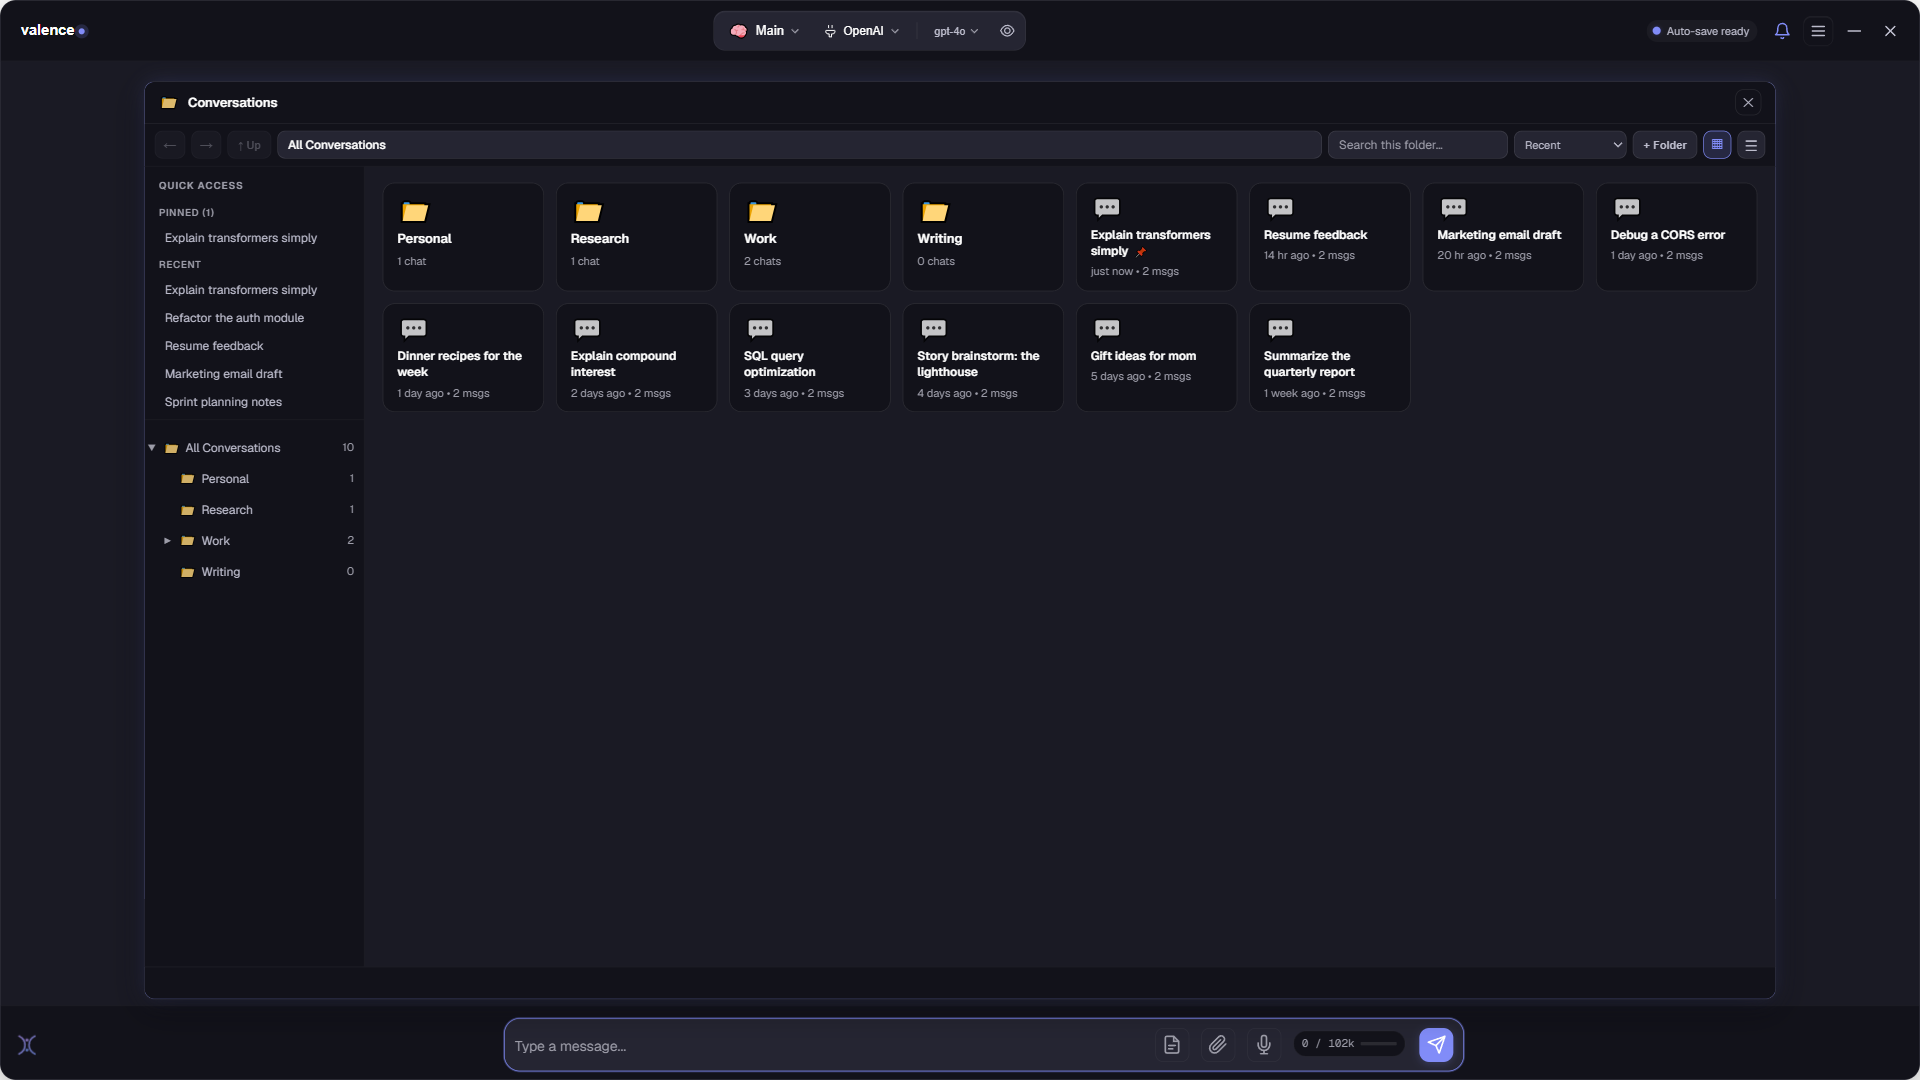
Task: Open Explain compound interest chat card
Action: (x=636, y=358)
